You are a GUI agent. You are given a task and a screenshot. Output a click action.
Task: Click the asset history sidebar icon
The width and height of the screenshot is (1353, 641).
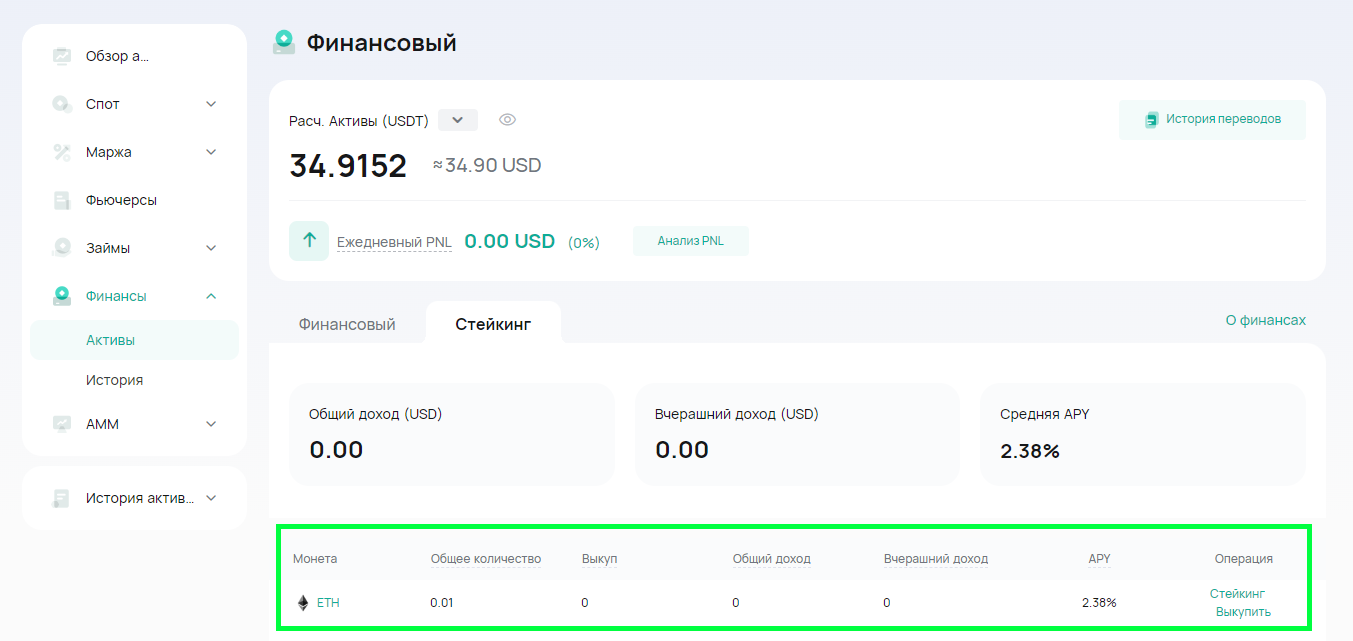(x=62, y=498)
